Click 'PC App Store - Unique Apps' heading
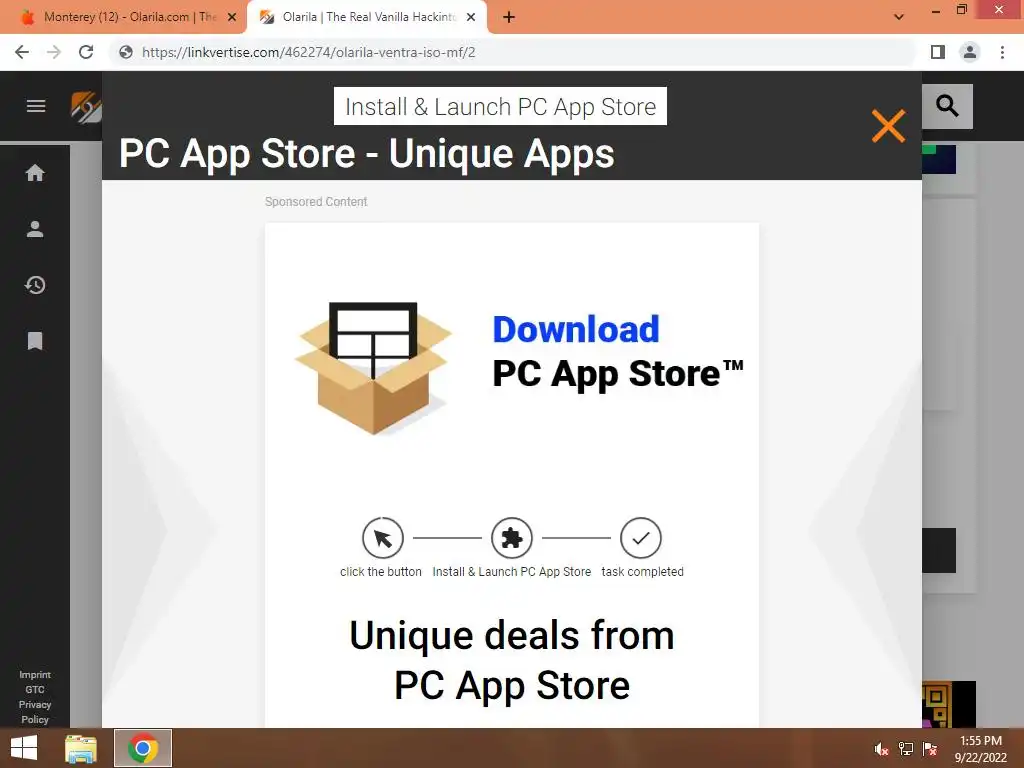Screen dimensions: 1024x768 (366, 154)
